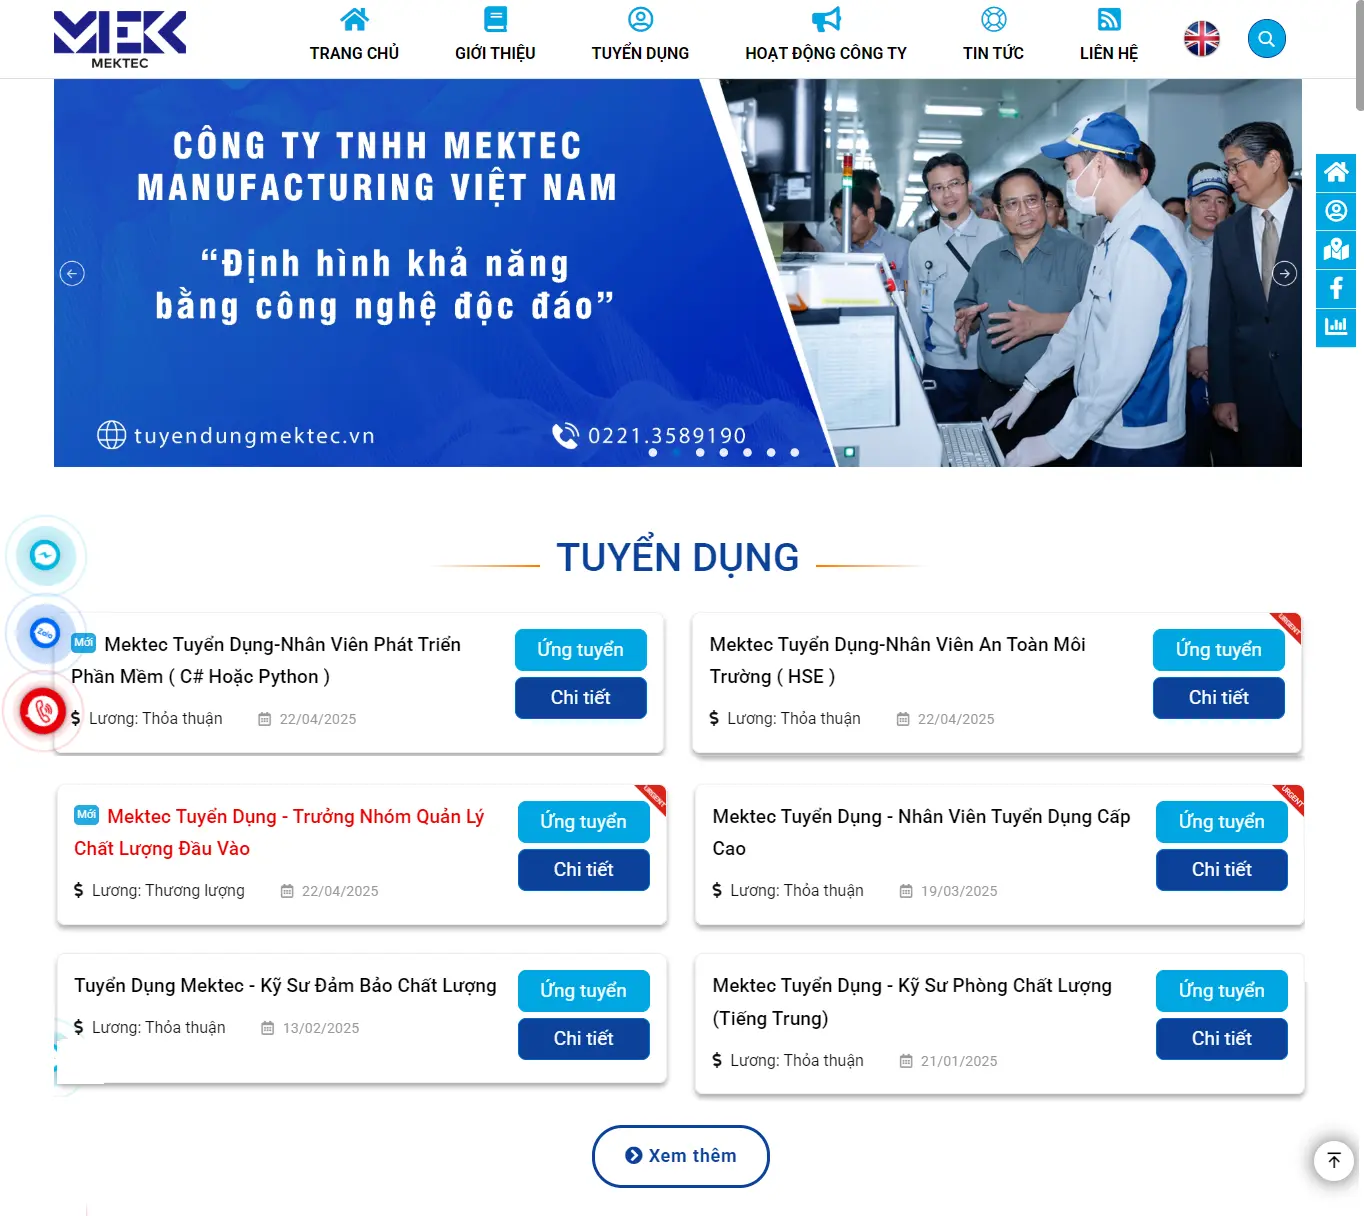View details of Kỹ Sư Đảm Bảo Chất Lượng
The height and width of the screenshot is (1216, 1364).
click(x=583, y=1039)
